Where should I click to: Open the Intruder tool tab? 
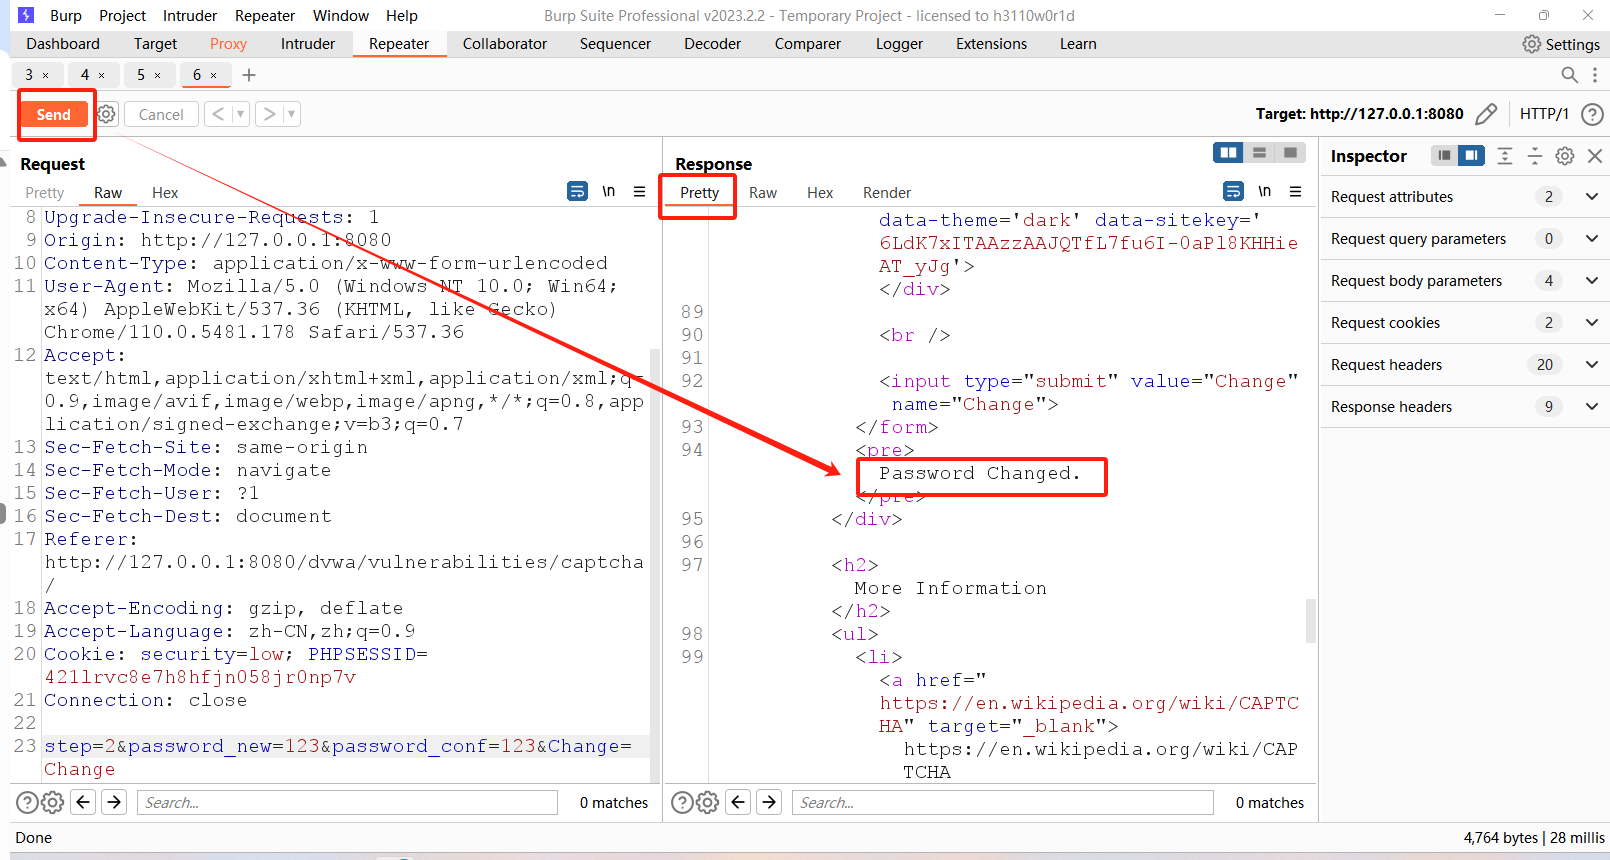[x=308, y=44]
